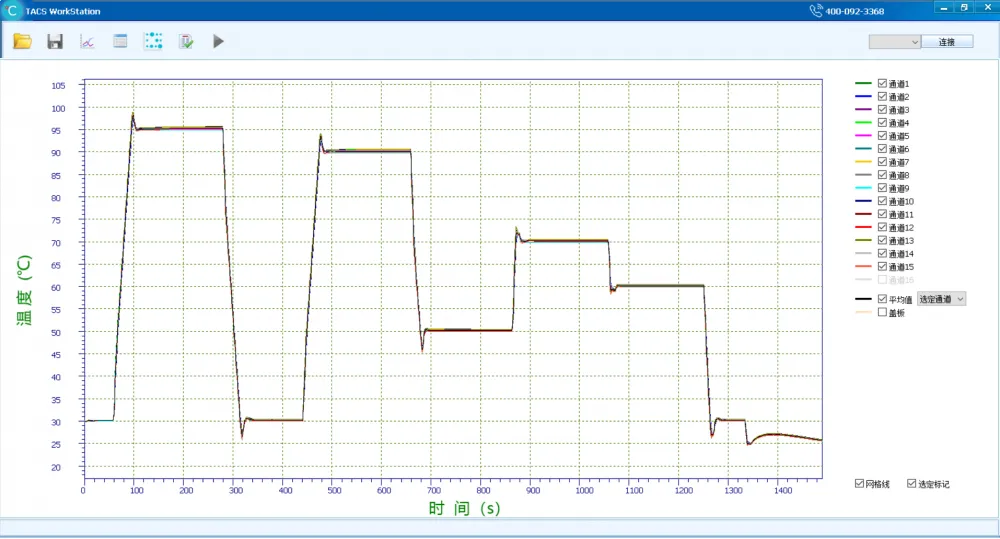
Task: Uncheck the 通道15 checkbox
Action: coord(882,267)
